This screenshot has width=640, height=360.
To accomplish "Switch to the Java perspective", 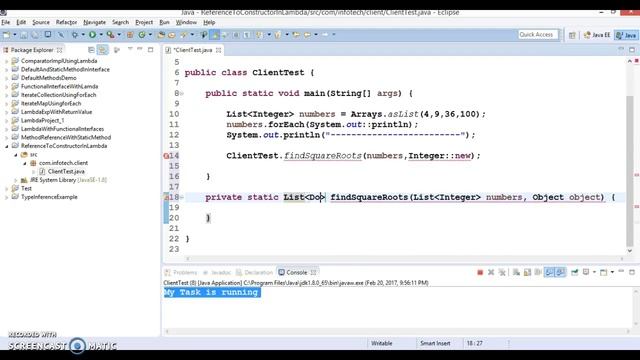I will coord(627,35).
